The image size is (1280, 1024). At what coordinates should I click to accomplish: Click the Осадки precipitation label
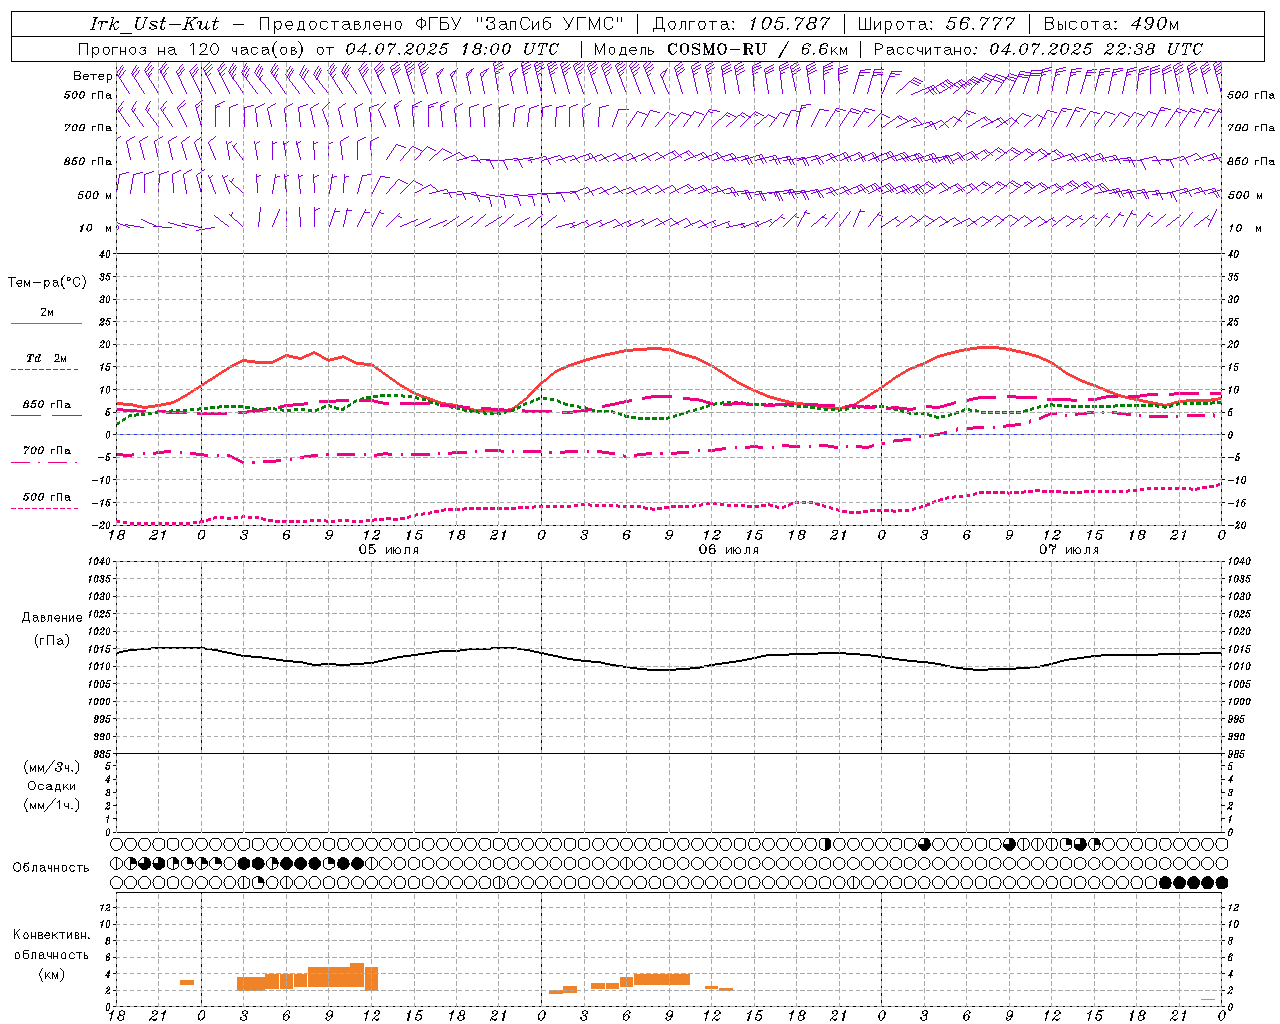[52, 786]
